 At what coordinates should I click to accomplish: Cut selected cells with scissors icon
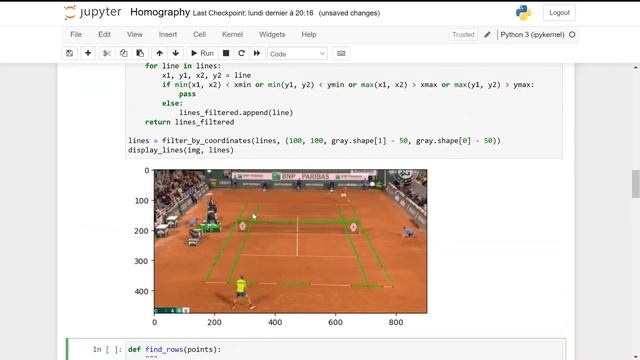coord(107,53)
